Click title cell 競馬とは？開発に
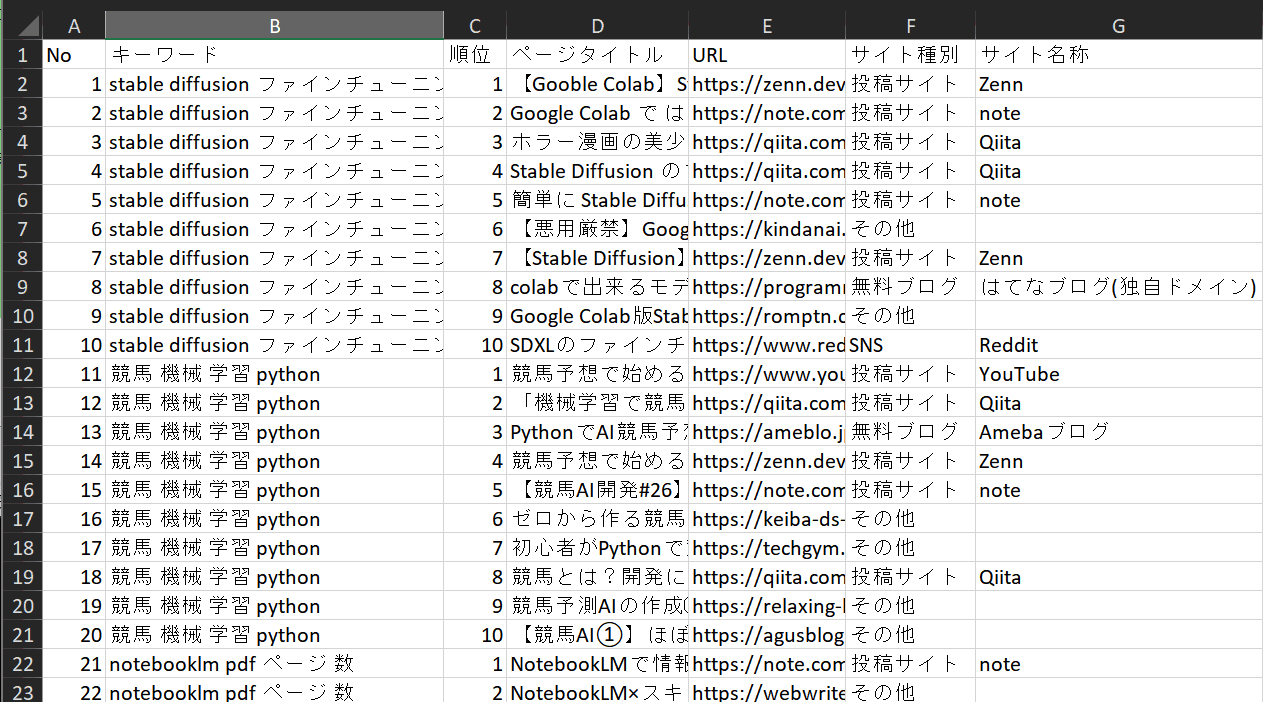 598,577
